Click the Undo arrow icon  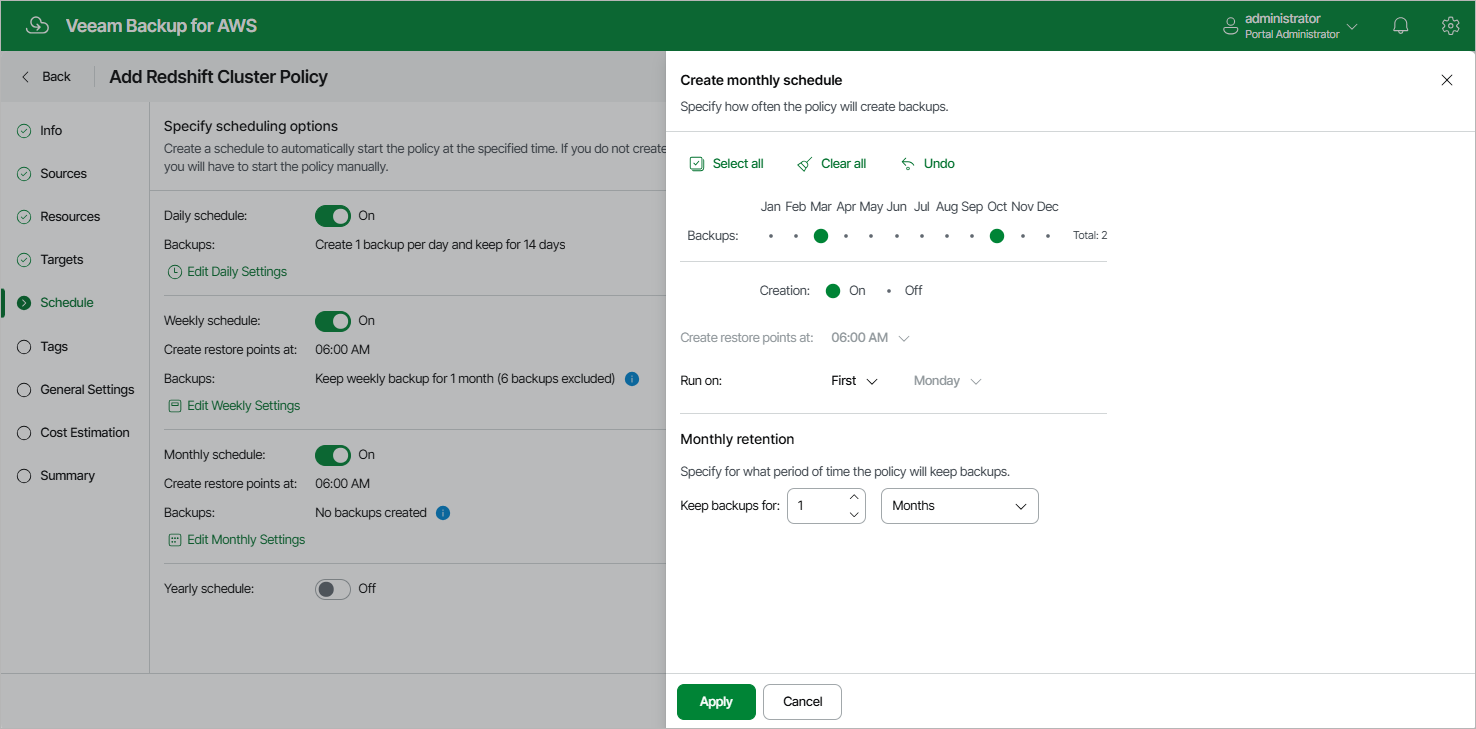(908, 164)
